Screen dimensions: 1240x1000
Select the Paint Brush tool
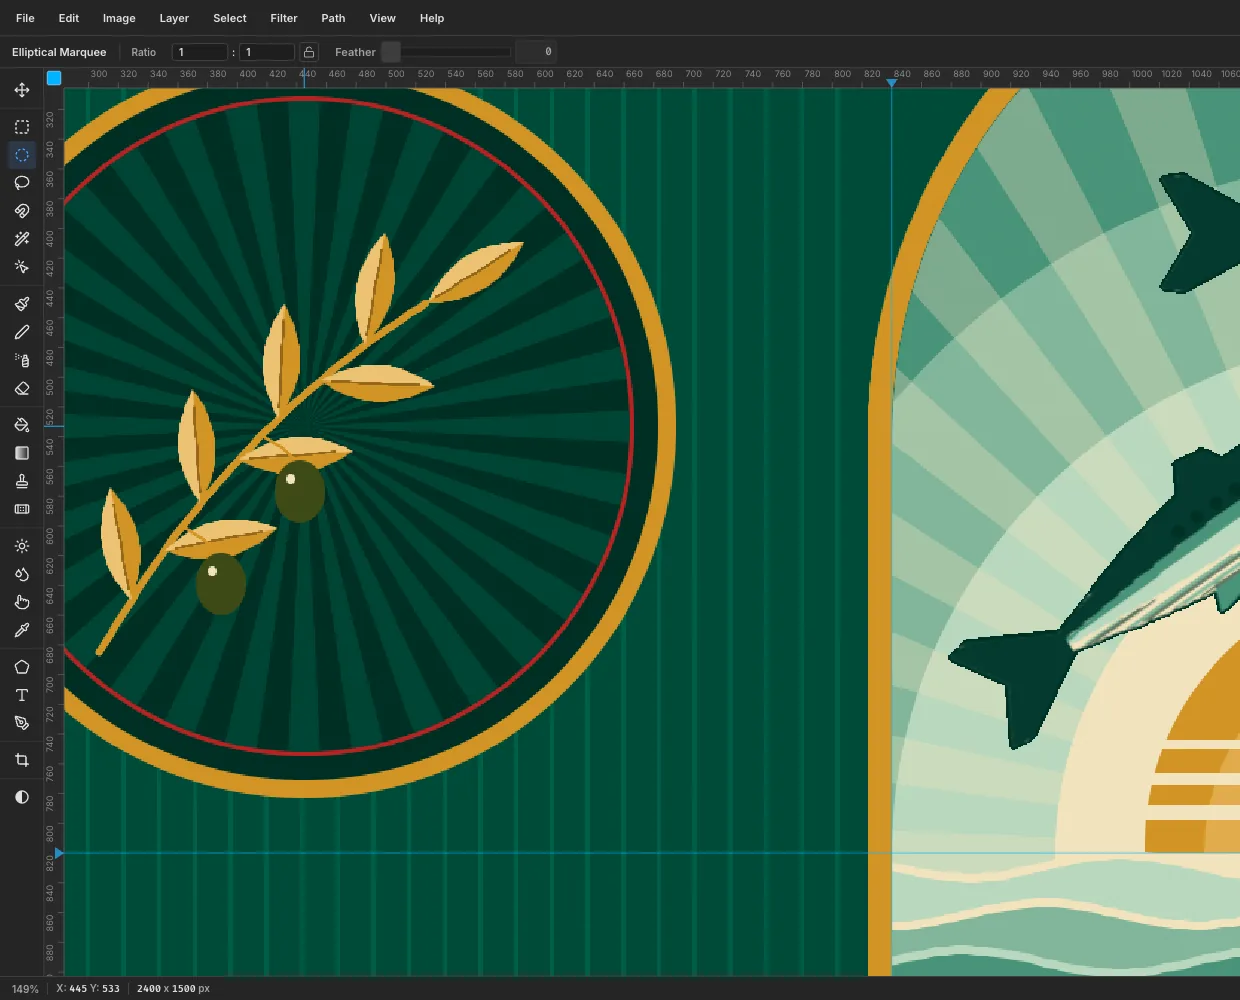(x=22, y=304)
